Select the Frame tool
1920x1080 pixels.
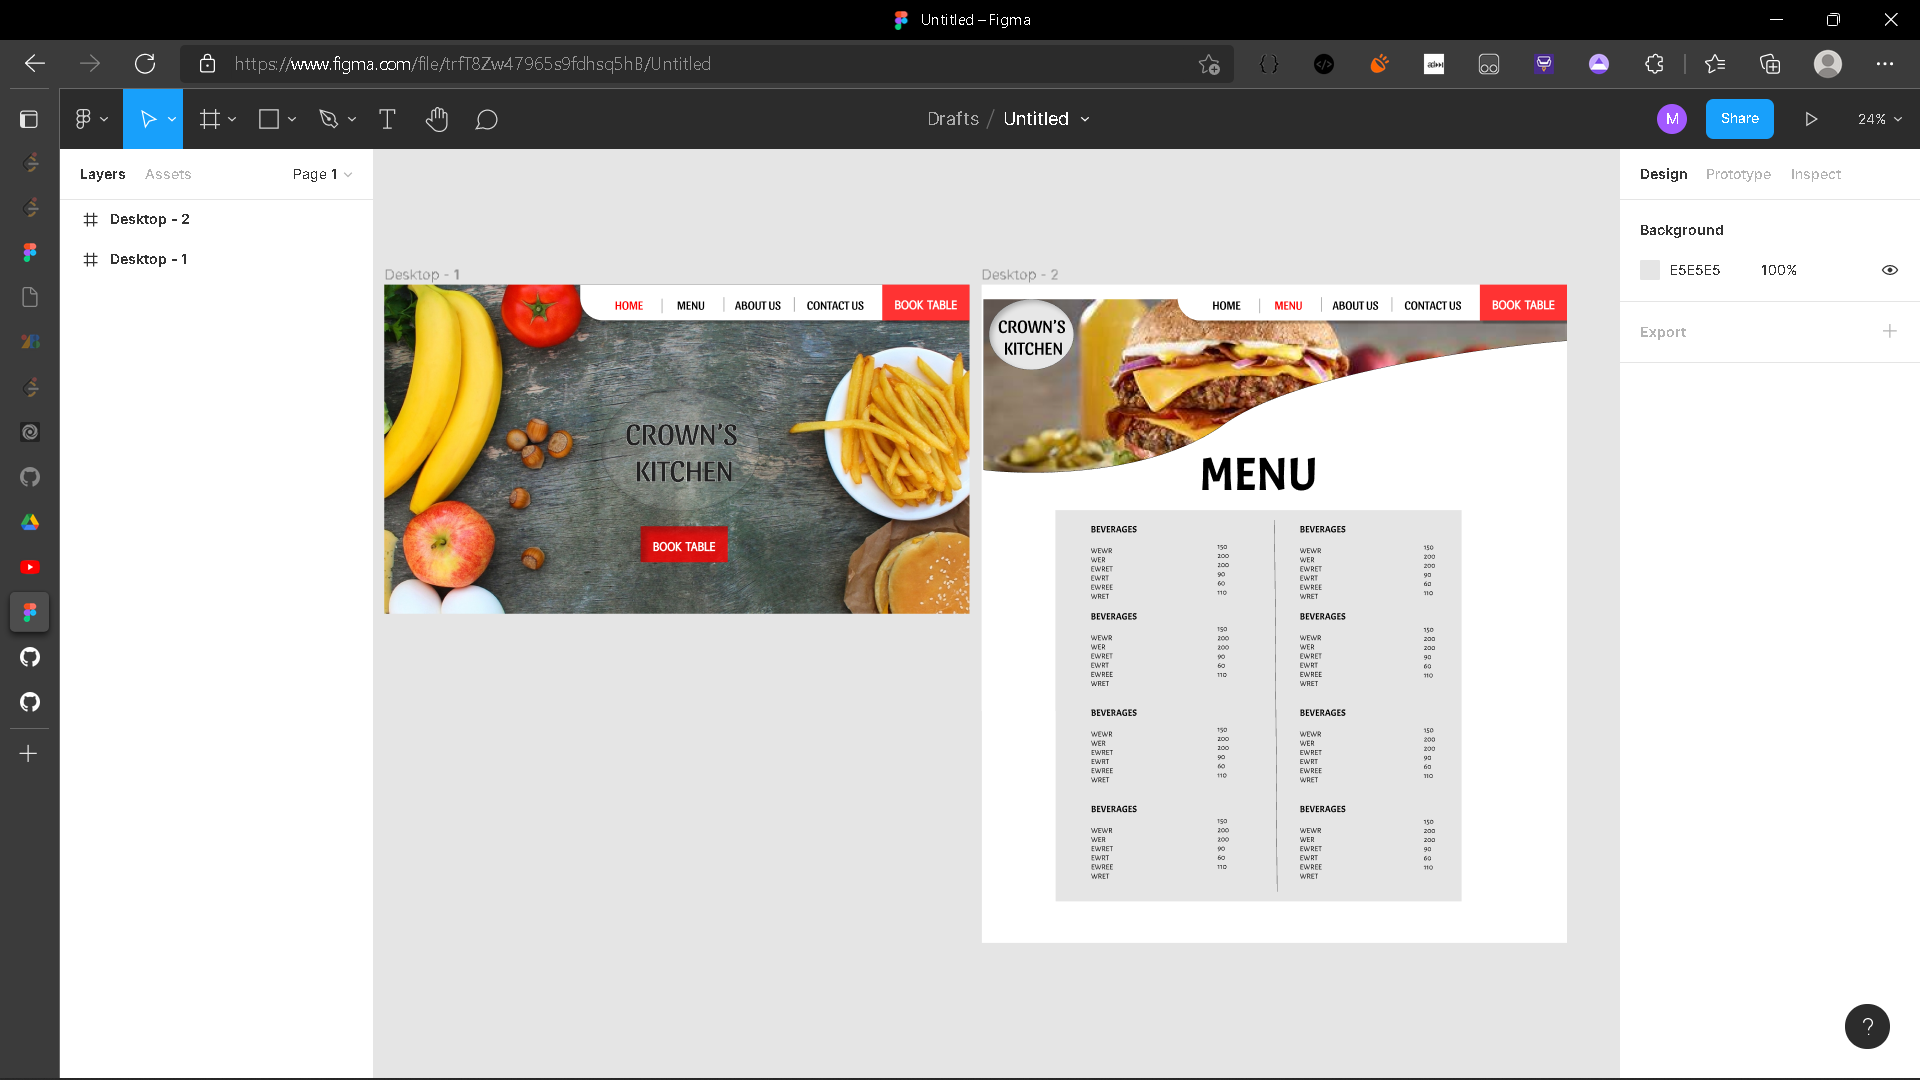[x=210, y=119]
